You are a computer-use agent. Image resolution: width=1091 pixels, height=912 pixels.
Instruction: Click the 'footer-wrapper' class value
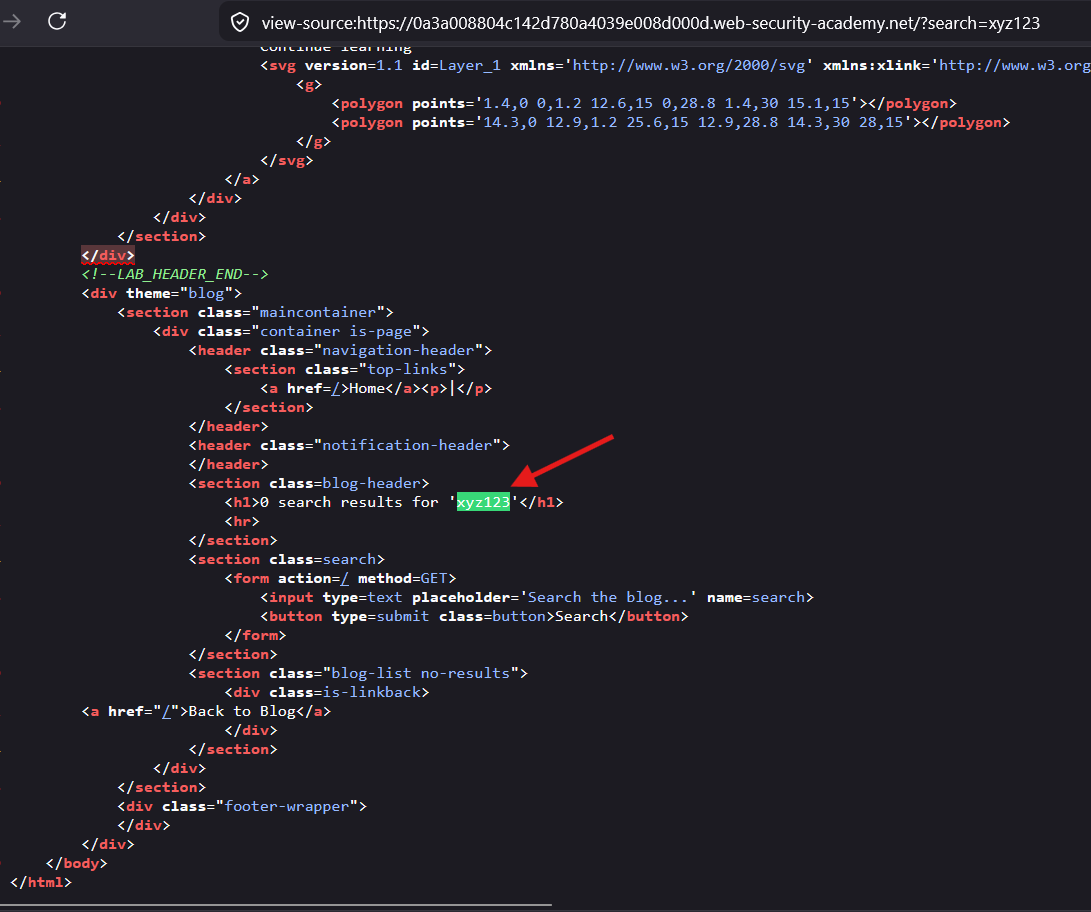click(287, 807)
